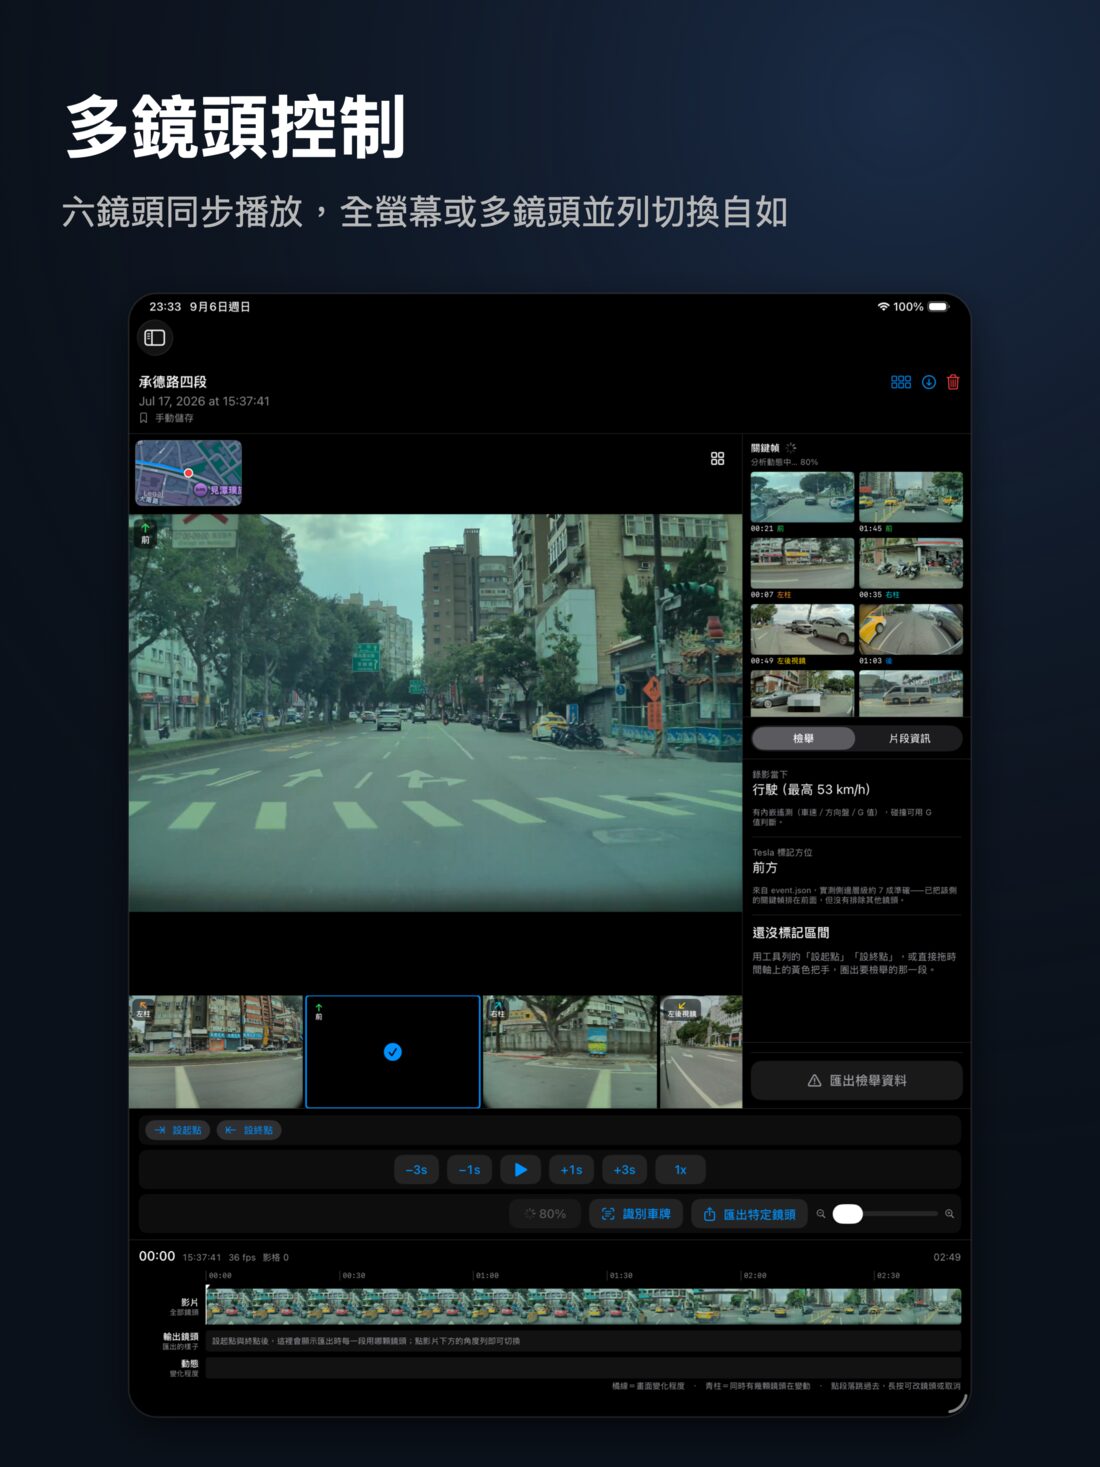
Task: Click the 36 fps label
Action: 242,1257
